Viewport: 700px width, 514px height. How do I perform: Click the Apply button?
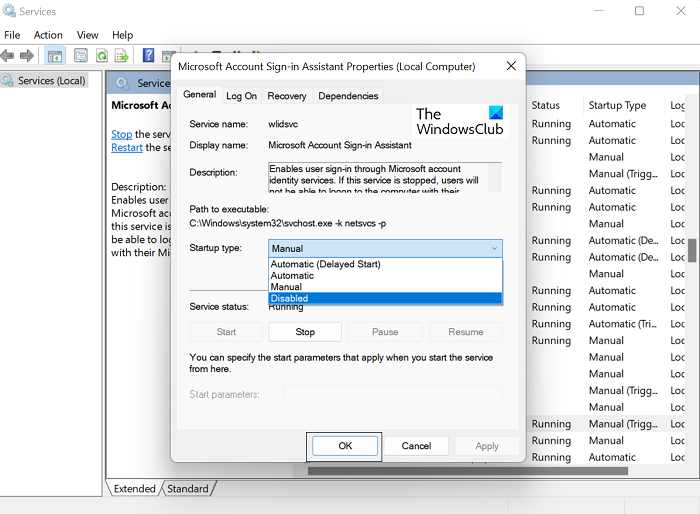[x=487, y=446]
